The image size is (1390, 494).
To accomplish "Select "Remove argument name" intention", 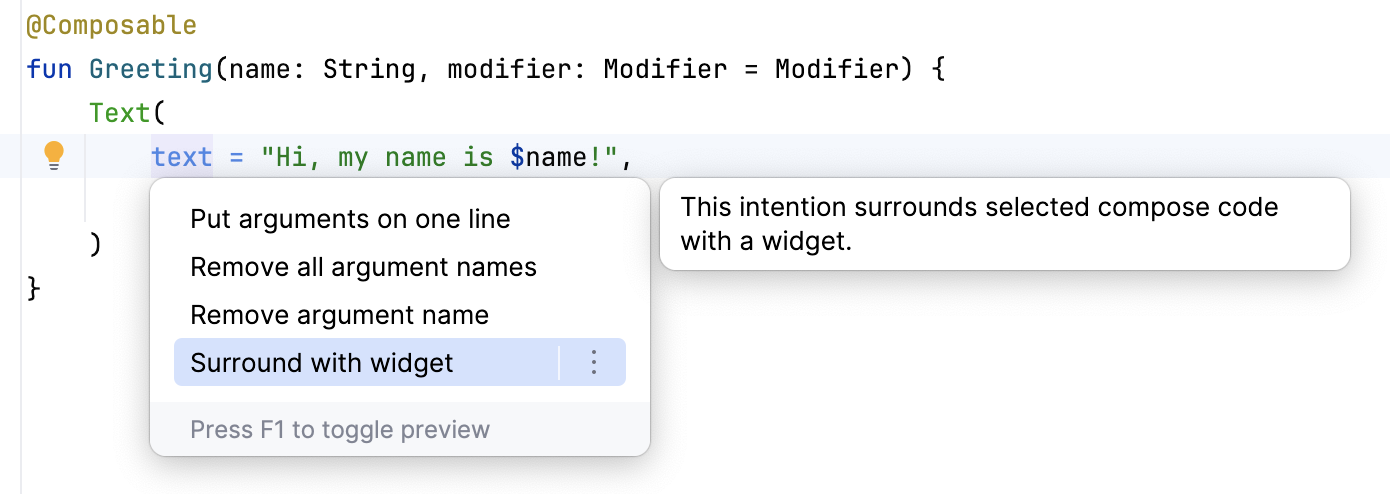I will click(339, 315).
